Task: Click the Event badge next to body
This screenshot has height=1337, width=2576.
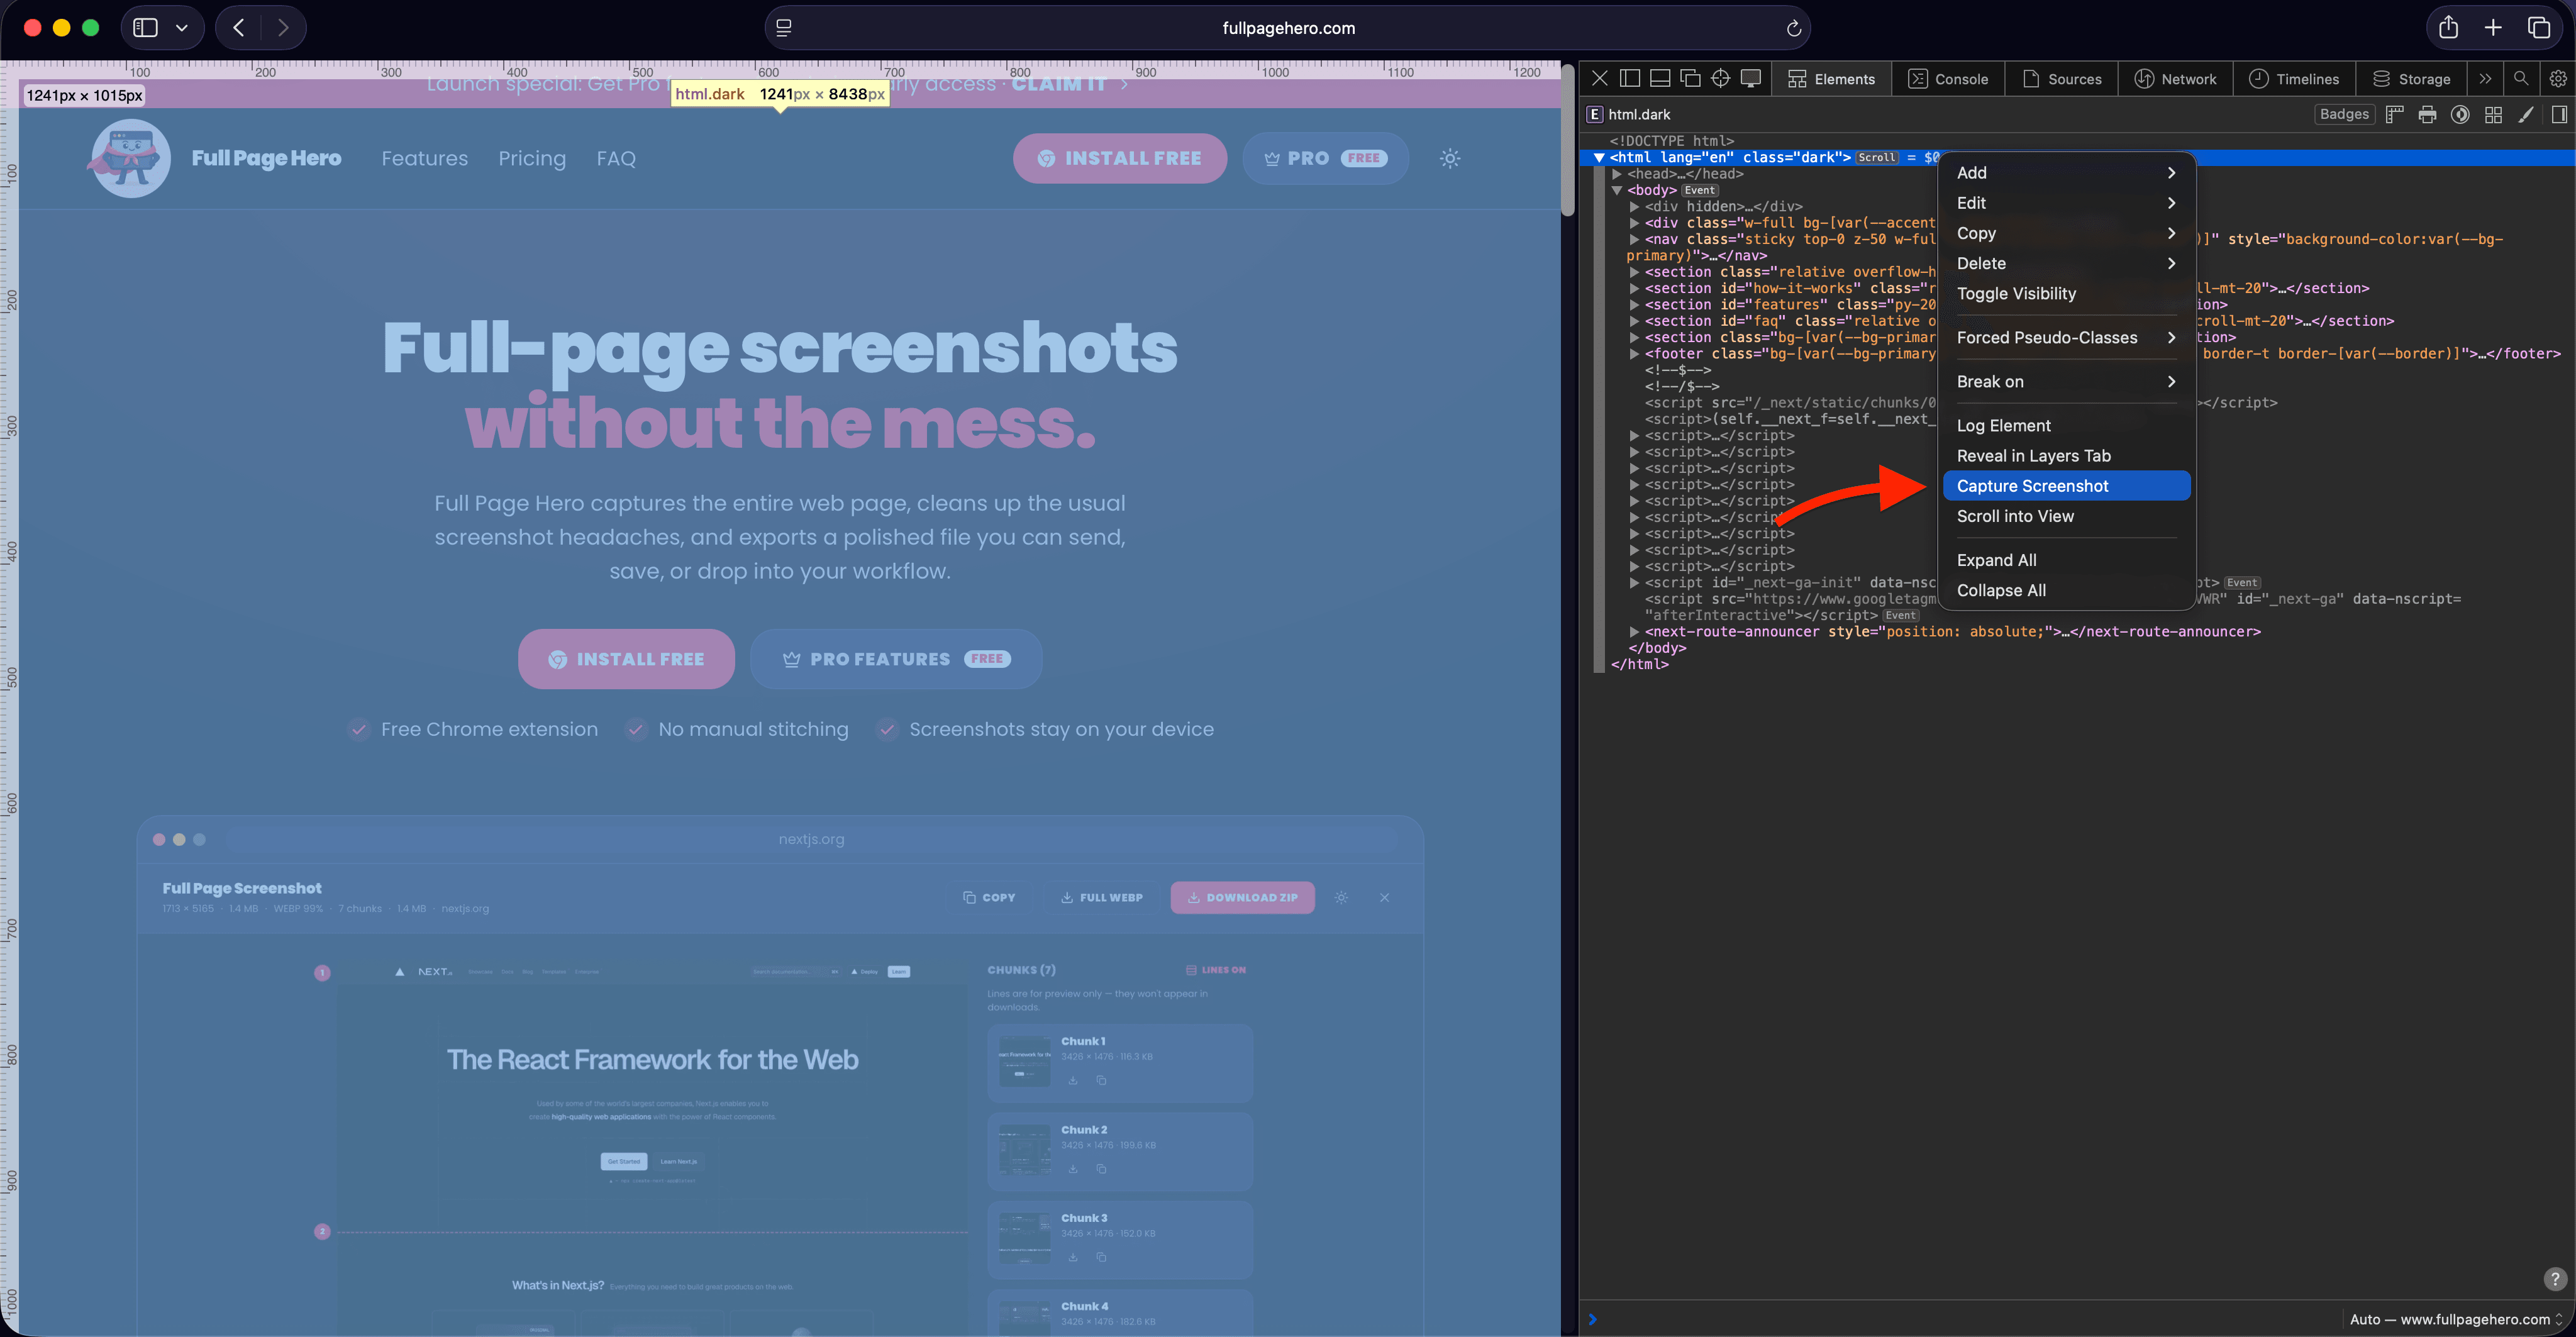Action: (1699, 190)
